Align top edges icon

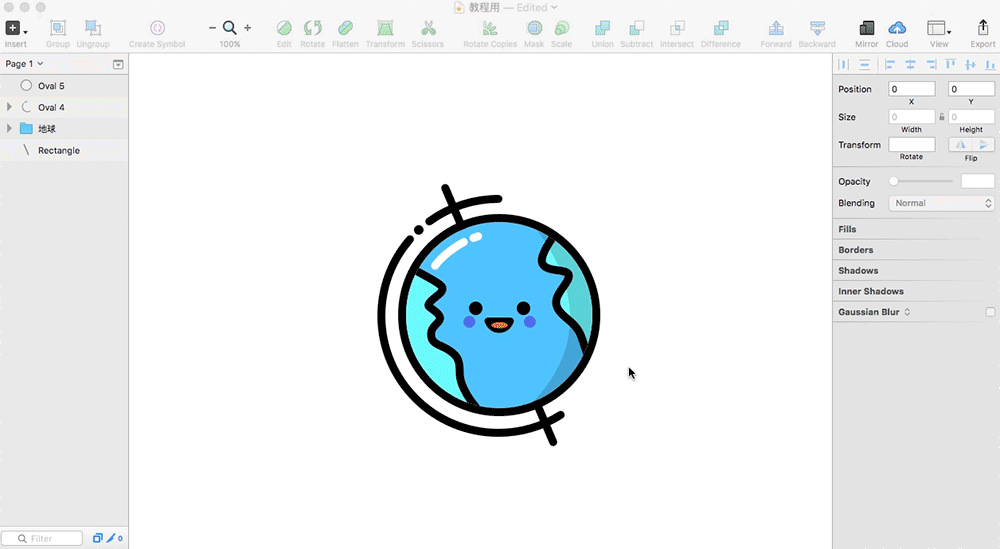[950, 64]
